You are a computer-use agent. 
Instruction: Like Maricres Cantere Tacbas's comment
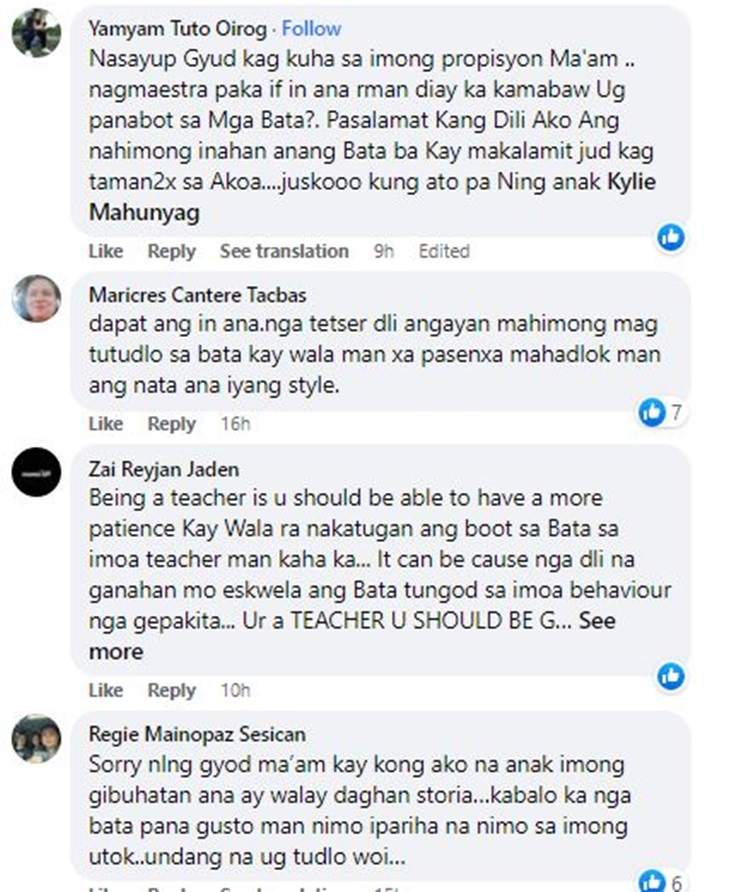pyautogui.click(x=106, y=424)
